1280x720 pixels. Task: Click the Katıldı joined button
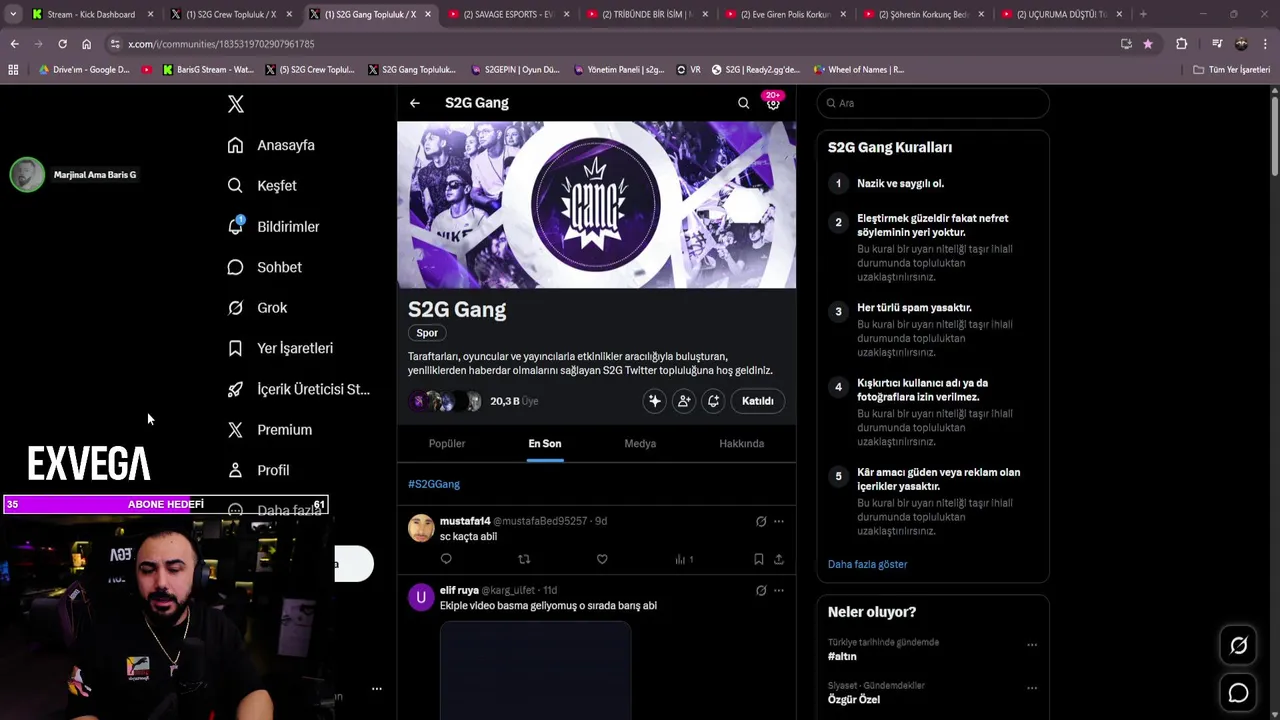point(758,401)
